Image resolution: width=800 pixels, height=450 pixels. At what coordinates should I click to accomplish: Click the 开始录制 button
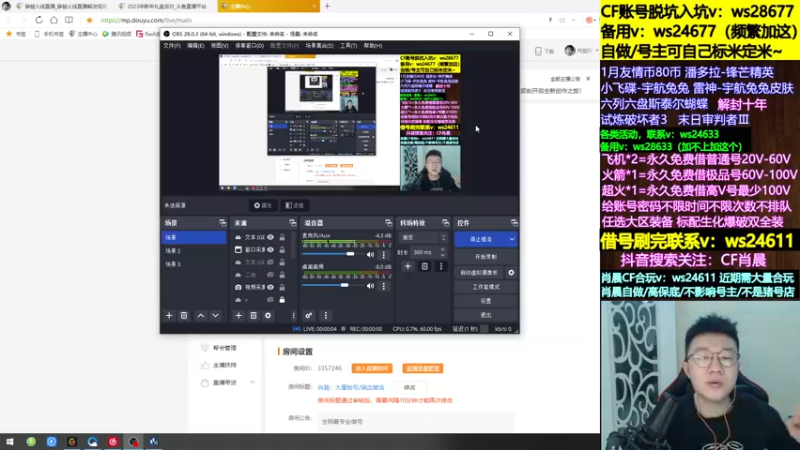tap(486, 257)
